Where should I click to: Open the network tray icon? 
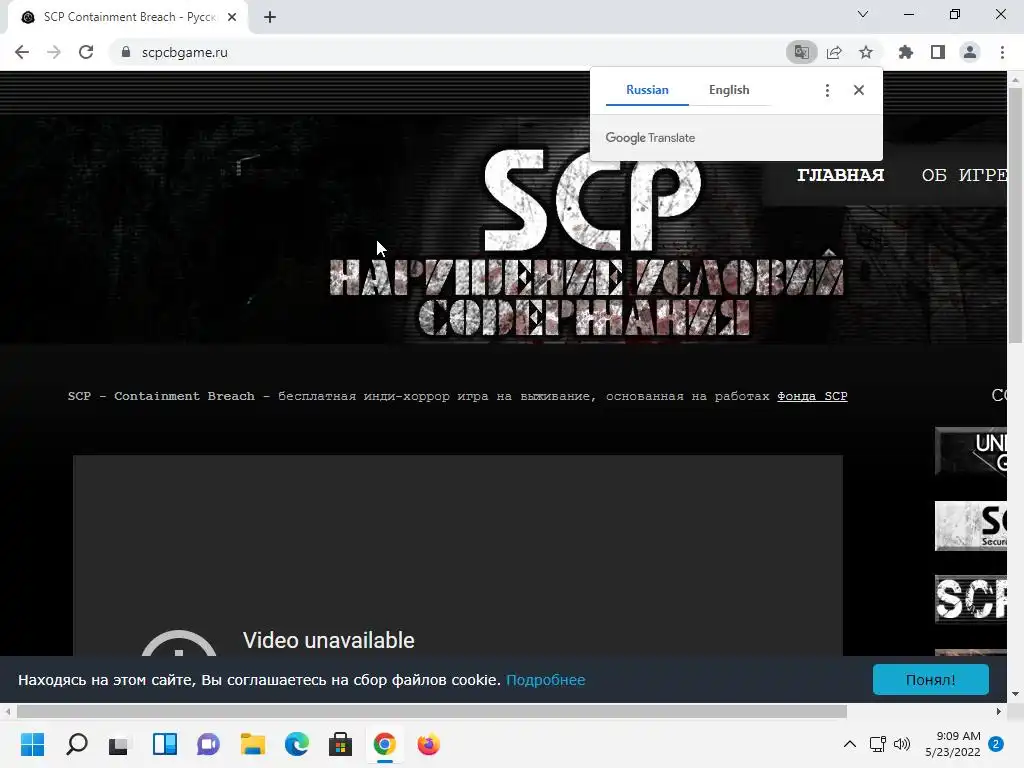[878, 744]
